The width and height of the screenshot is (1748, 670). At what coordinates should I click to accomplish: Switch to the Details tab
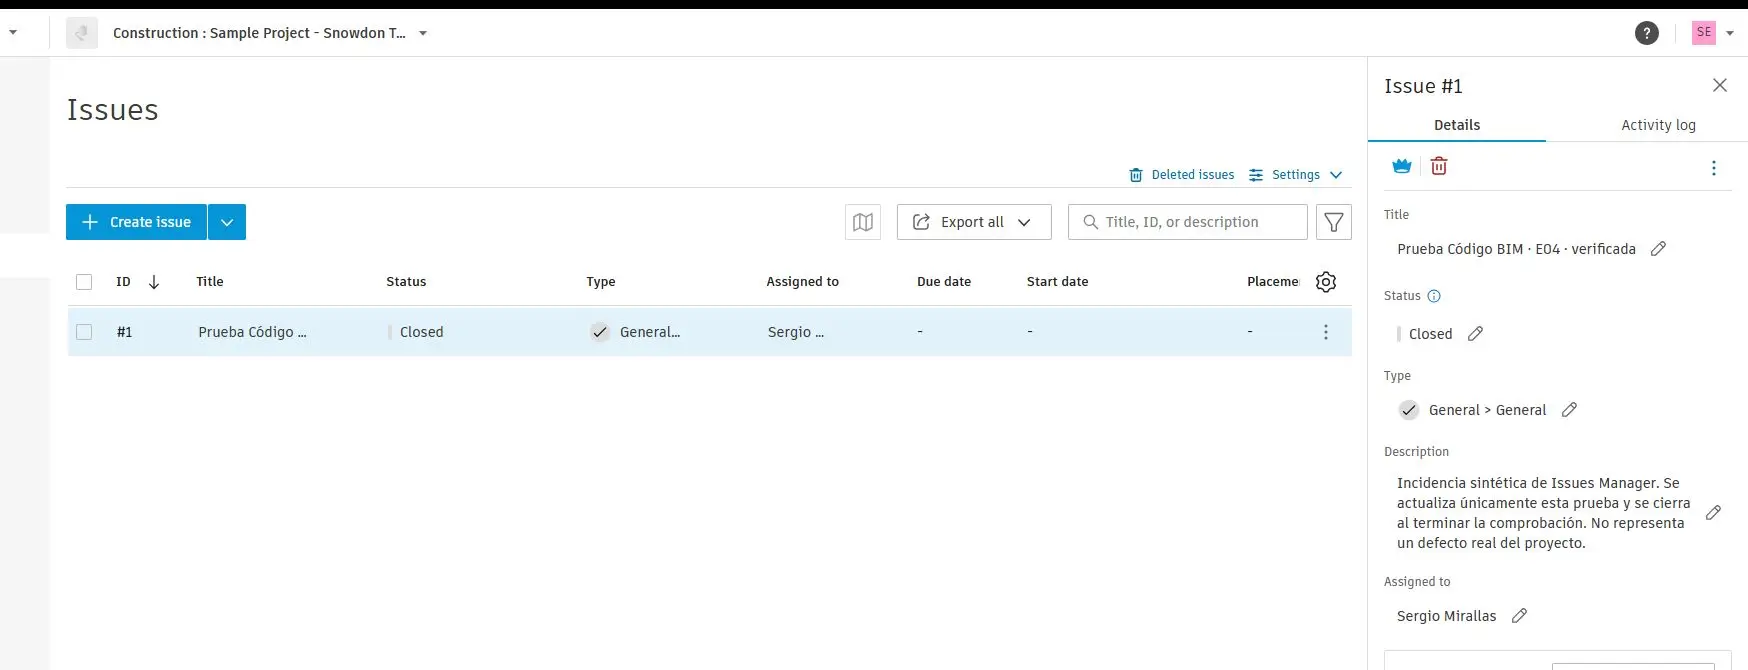coord(1457,125)
